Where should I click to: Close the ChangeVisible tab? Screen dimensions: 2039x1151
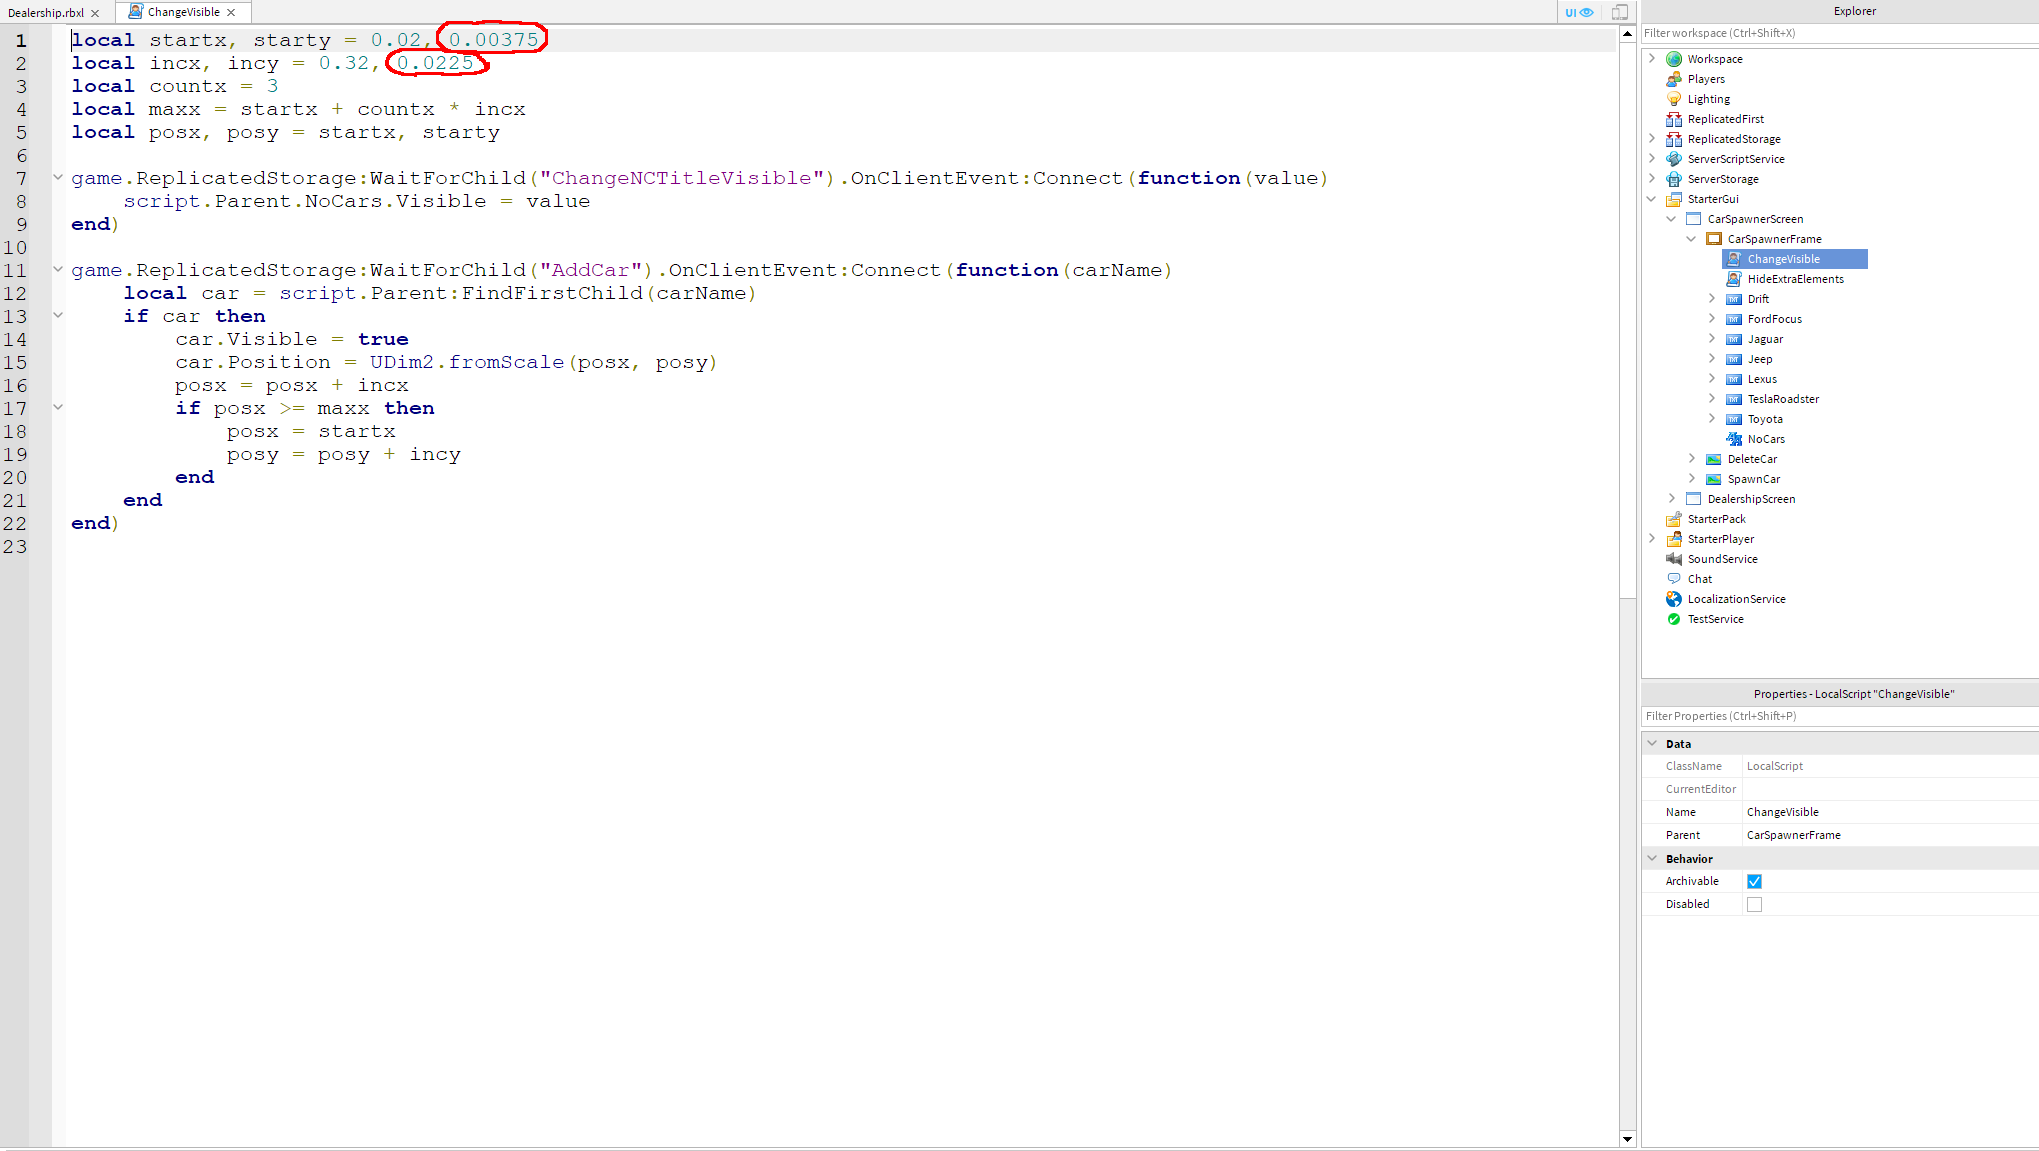point(231,13)
